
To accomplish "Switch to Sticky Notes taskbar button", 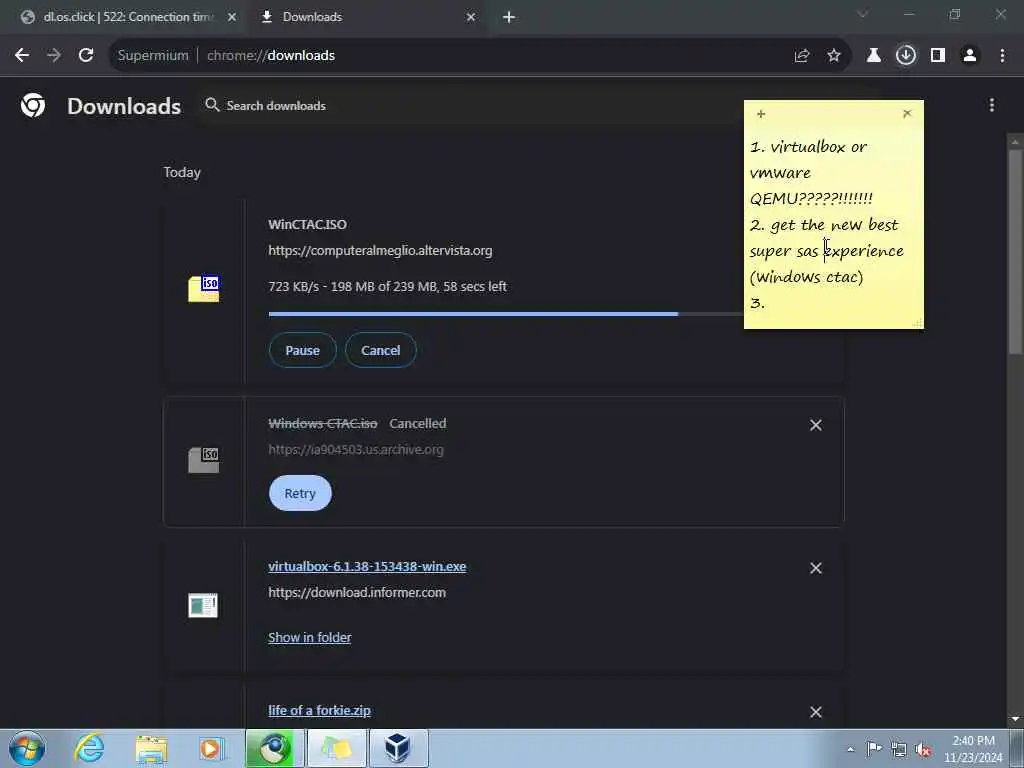I will 336,748.
